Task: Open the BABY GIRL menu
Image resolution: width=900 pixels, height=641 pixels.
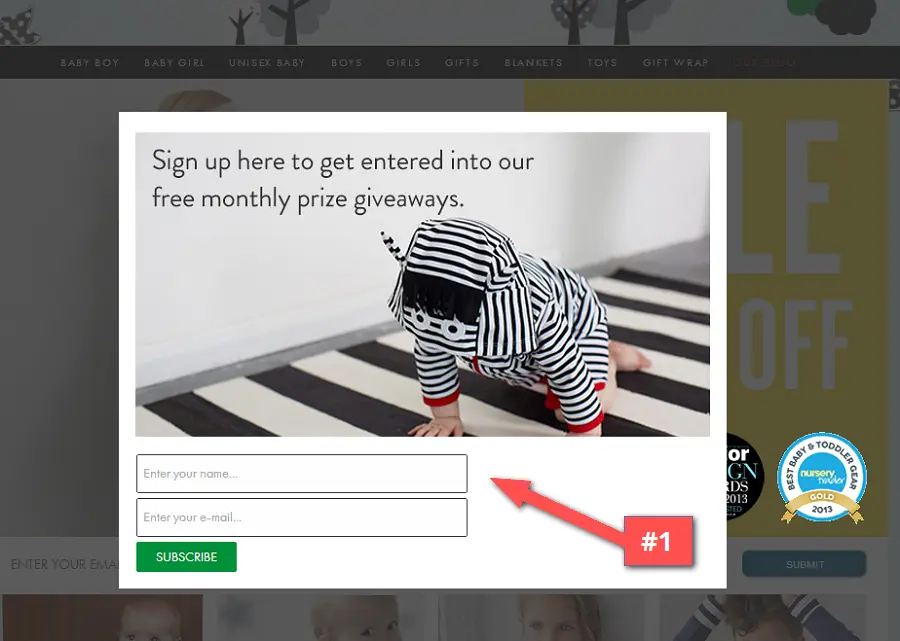Action: 174,63
